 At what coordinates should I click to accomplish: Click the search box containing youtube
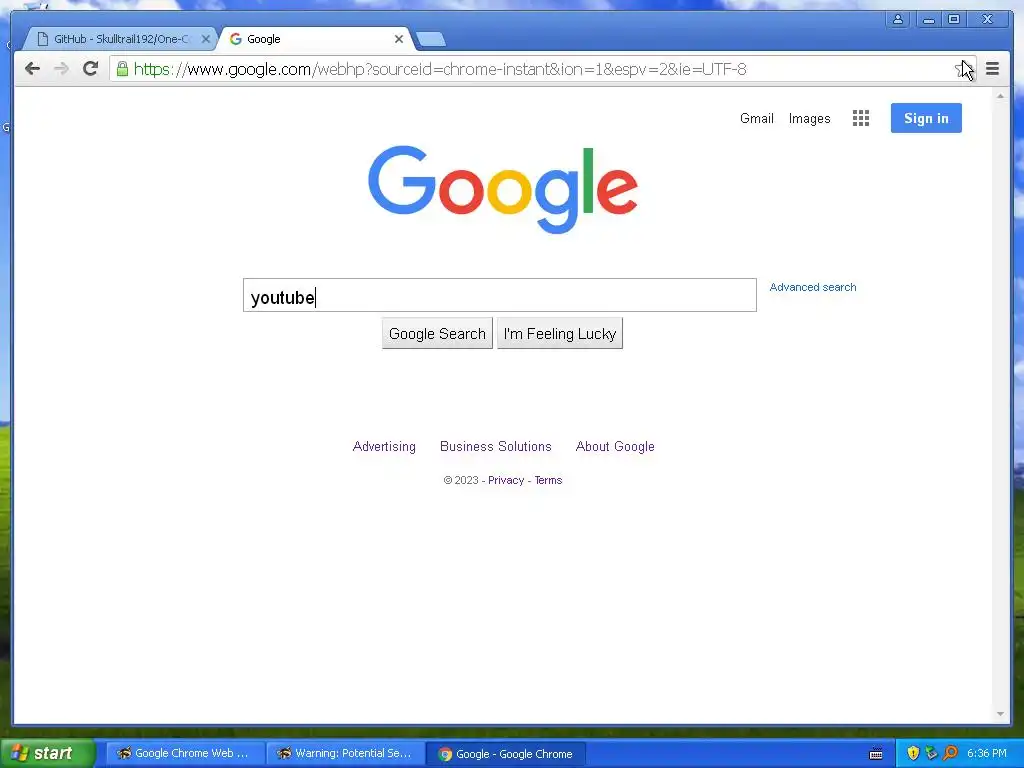500,295
